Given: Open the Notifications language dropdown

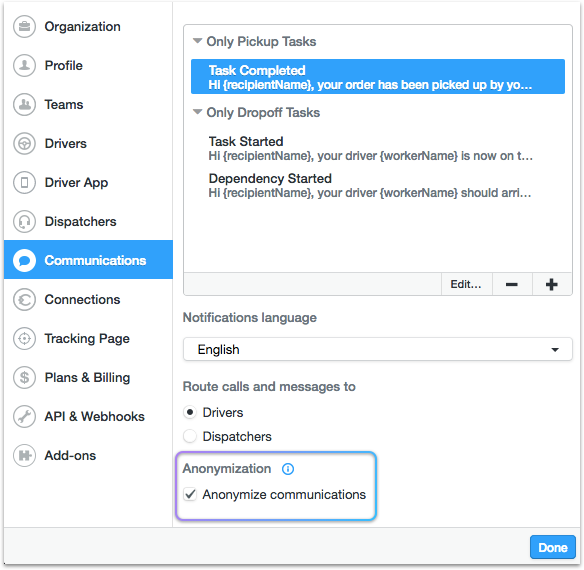Looking at the screenshot, I should point(377,349).
